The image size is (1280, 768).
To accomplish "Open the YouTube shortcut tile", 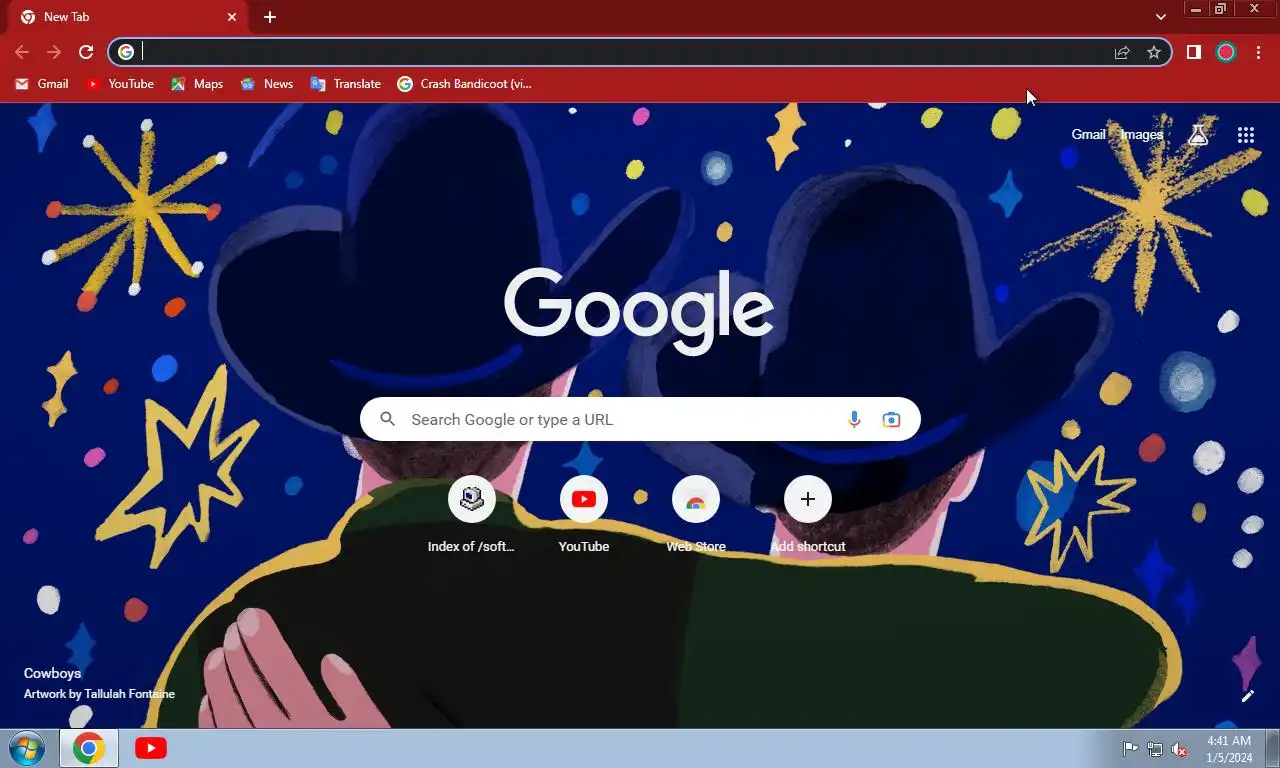I will click(584, 516).
